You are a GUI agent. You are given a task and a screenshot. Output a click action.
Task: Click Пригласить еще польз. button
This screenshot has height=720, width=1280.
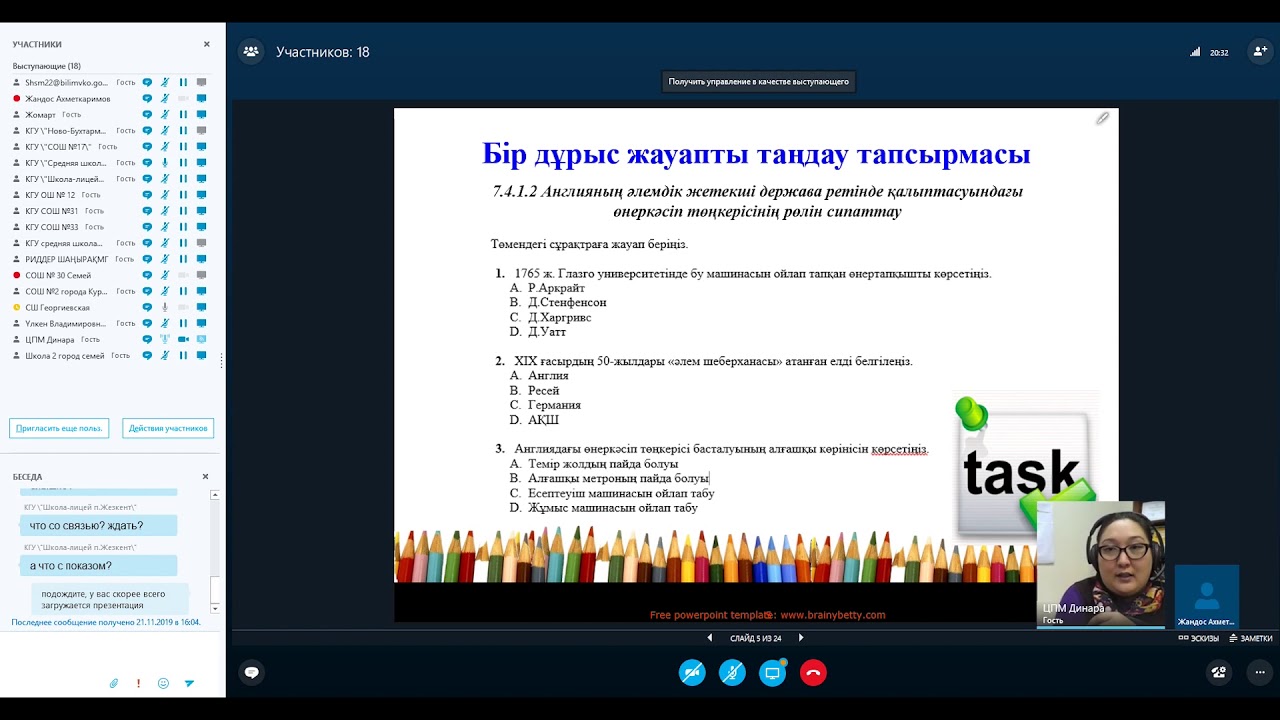pyautogui.click(x=59, y=428)
